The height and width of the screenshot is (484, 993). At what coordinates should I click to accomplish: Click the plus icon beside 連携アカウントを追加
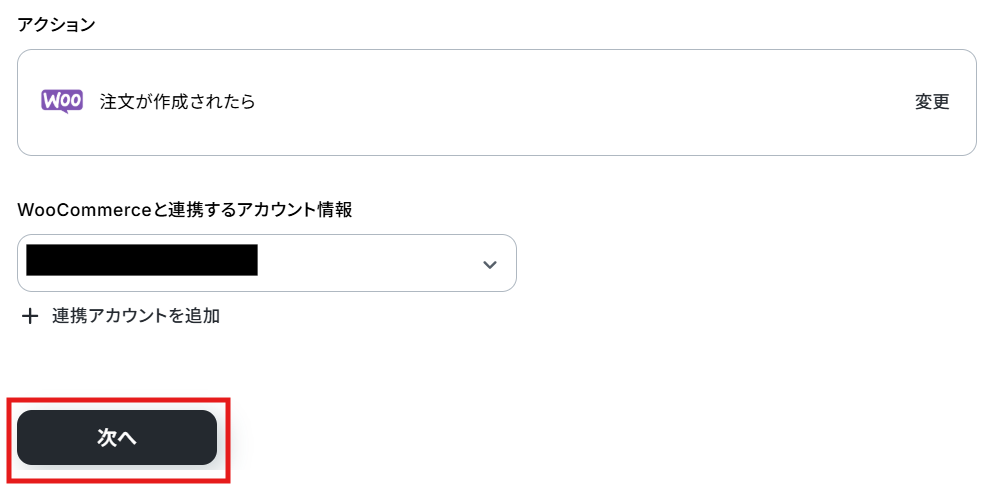tap(31, 316)
